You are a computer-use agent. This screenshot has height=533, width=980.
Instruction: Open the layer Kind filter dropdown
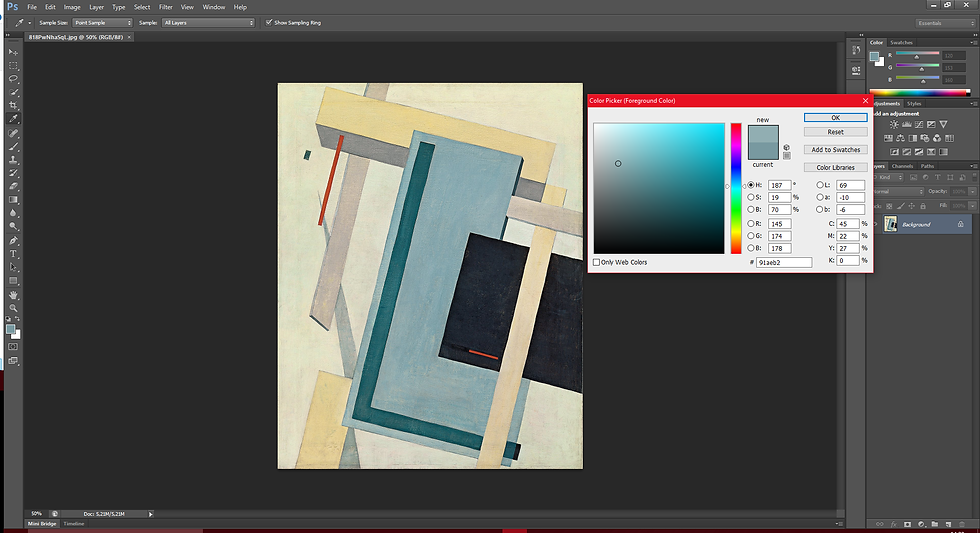889,177
